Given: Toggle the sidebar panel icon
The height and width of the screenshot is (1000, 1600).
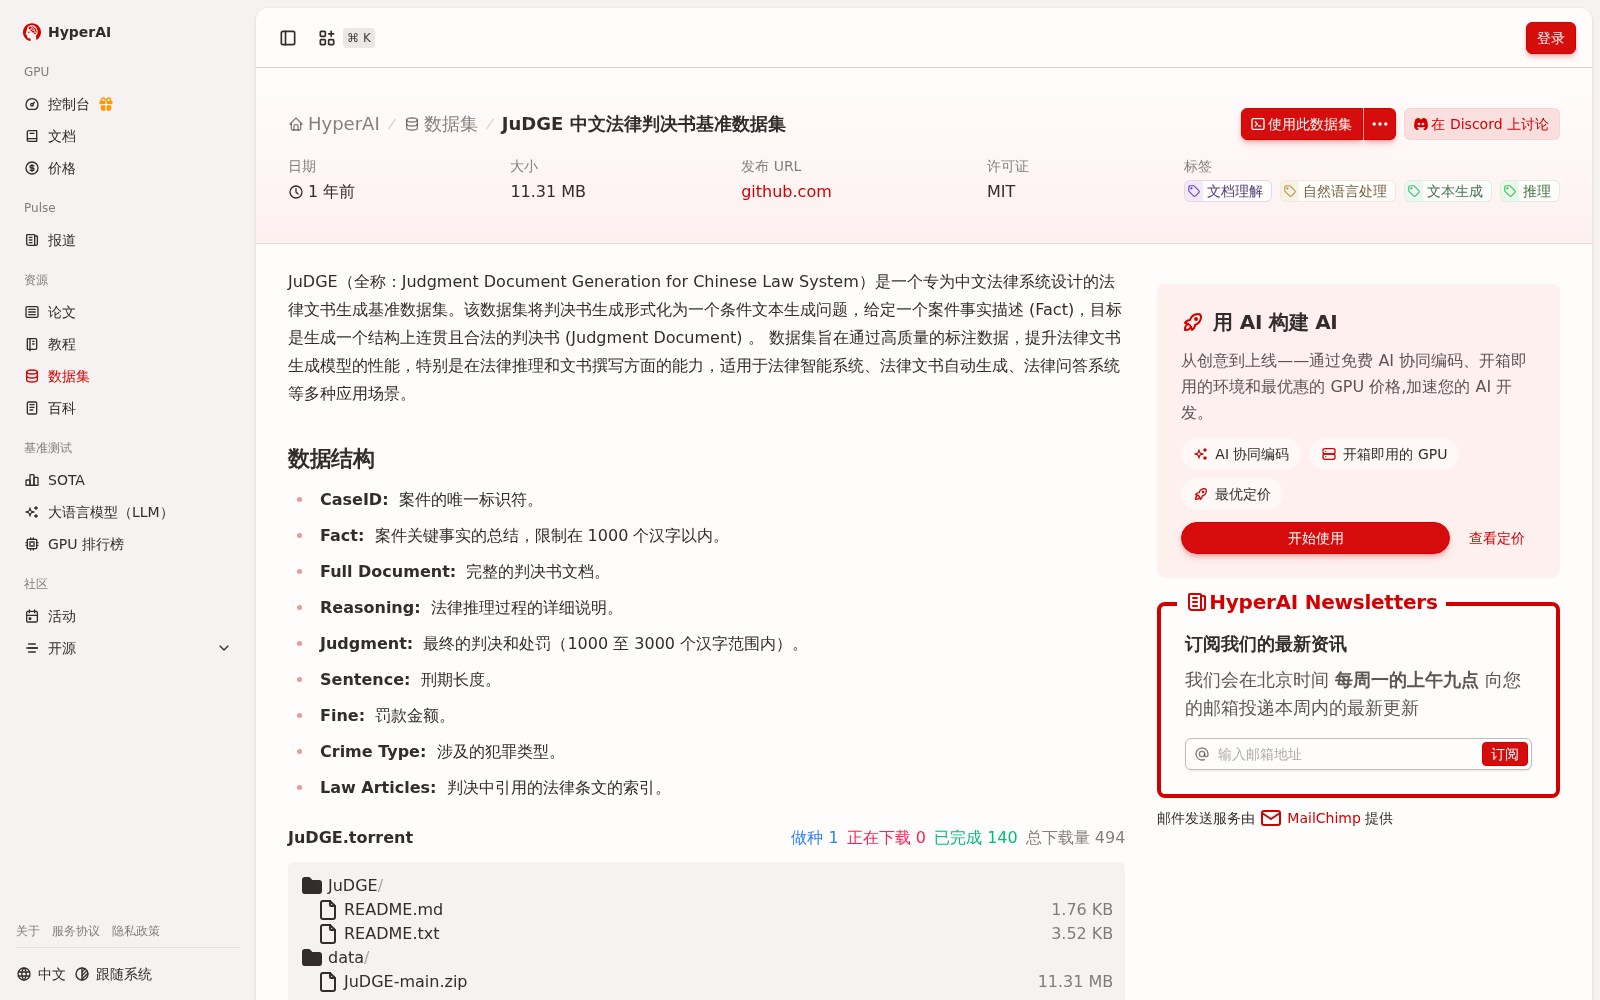Looking at the screenshot, I should point(288,38).
